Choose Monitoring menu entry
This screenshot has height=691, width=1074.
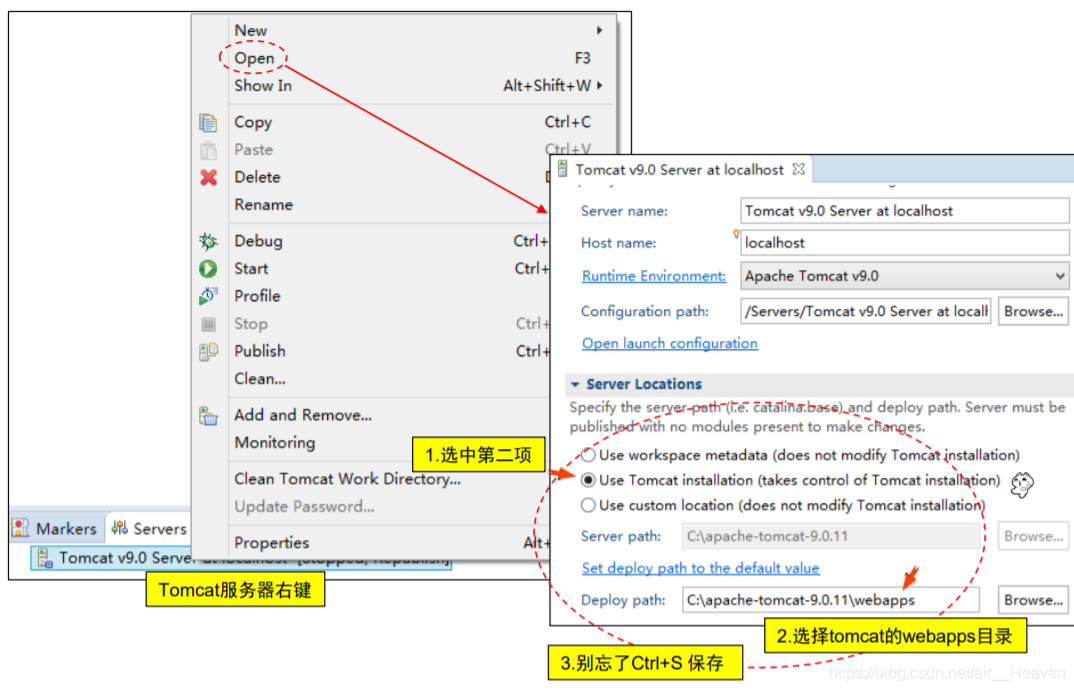pos(275,443)
